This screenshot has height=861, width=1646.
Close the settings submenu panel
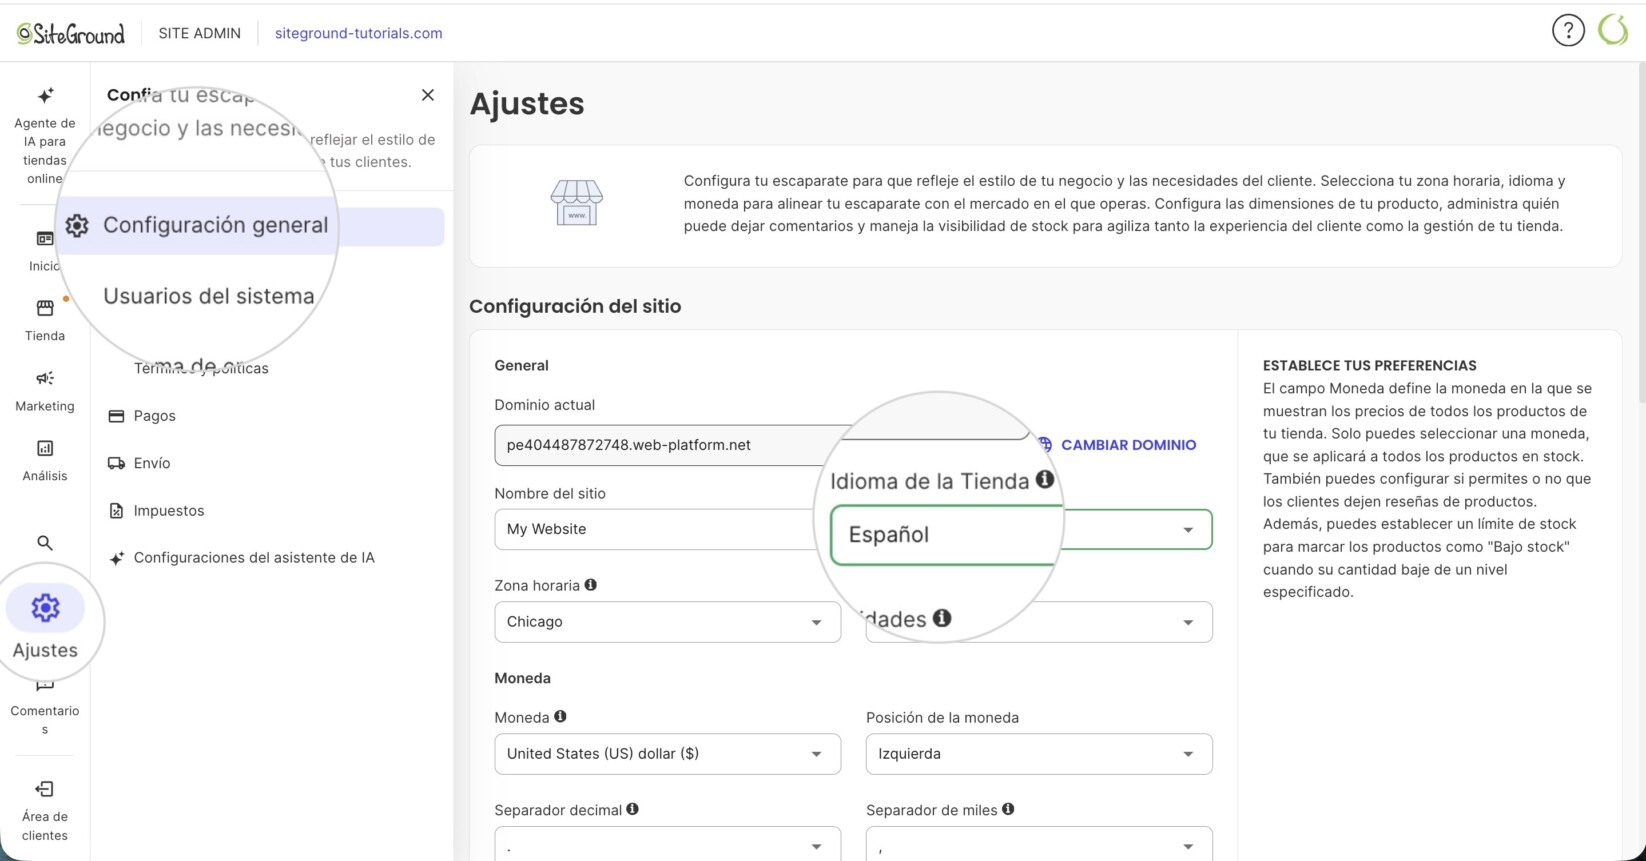click(x=428, y=95)
